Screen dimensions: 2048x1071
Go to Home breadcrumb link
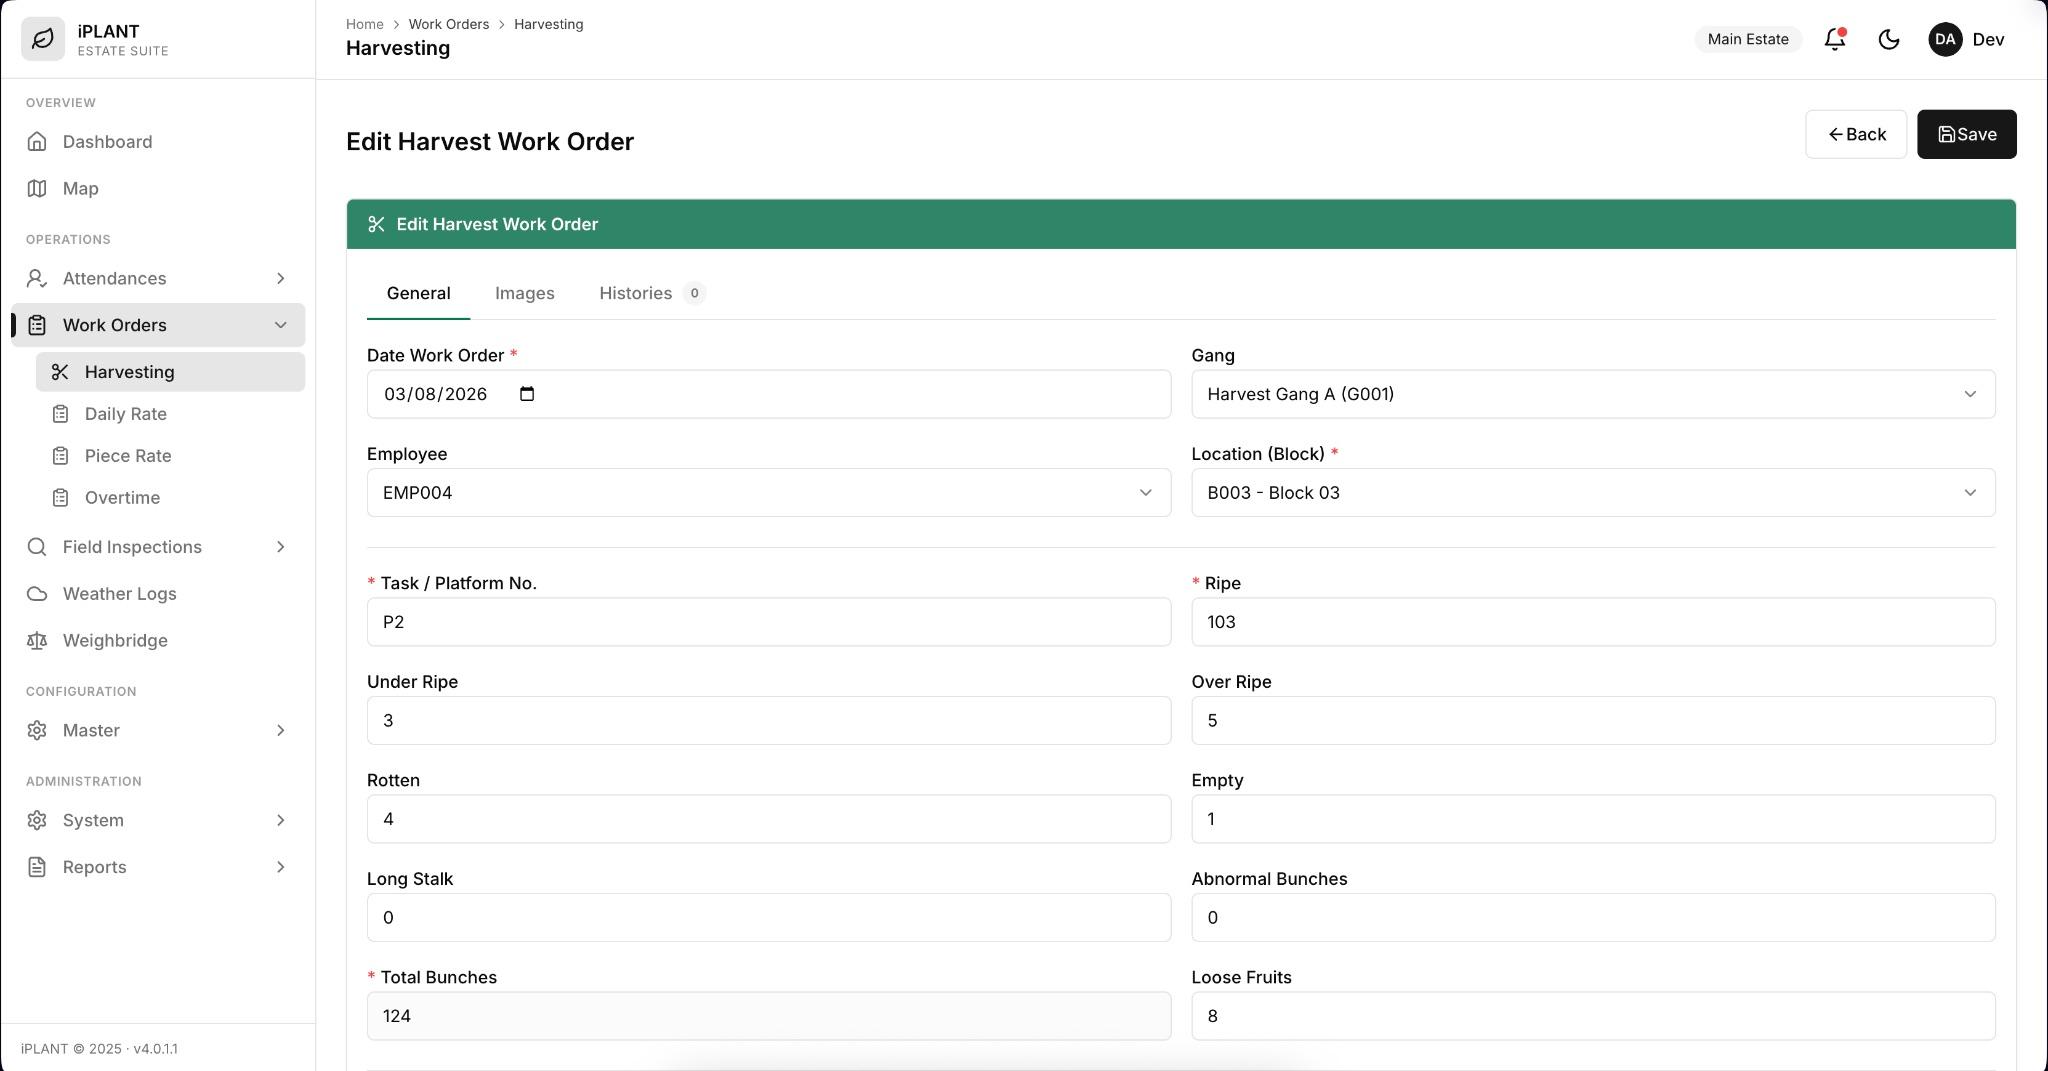pos(365,24)
